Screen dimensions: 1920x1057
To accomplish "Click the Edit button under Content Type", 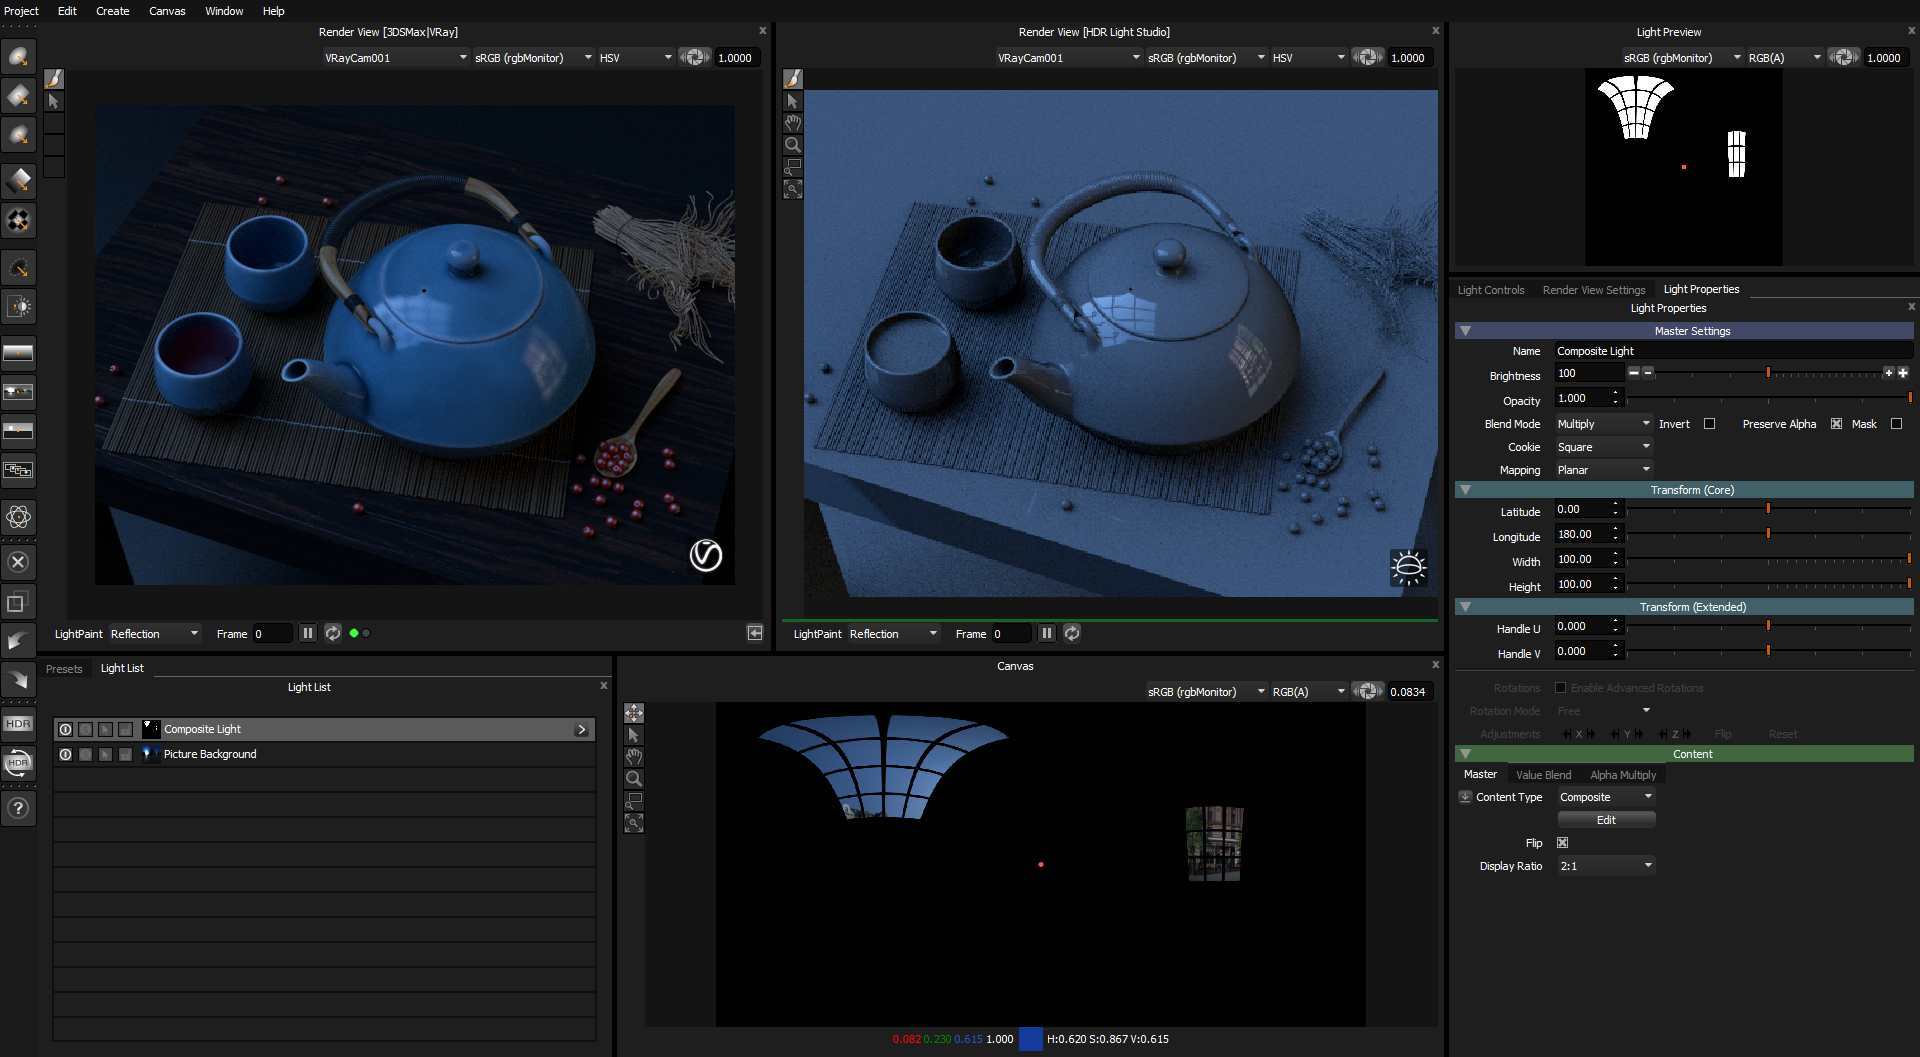I will coord(1606,820).
